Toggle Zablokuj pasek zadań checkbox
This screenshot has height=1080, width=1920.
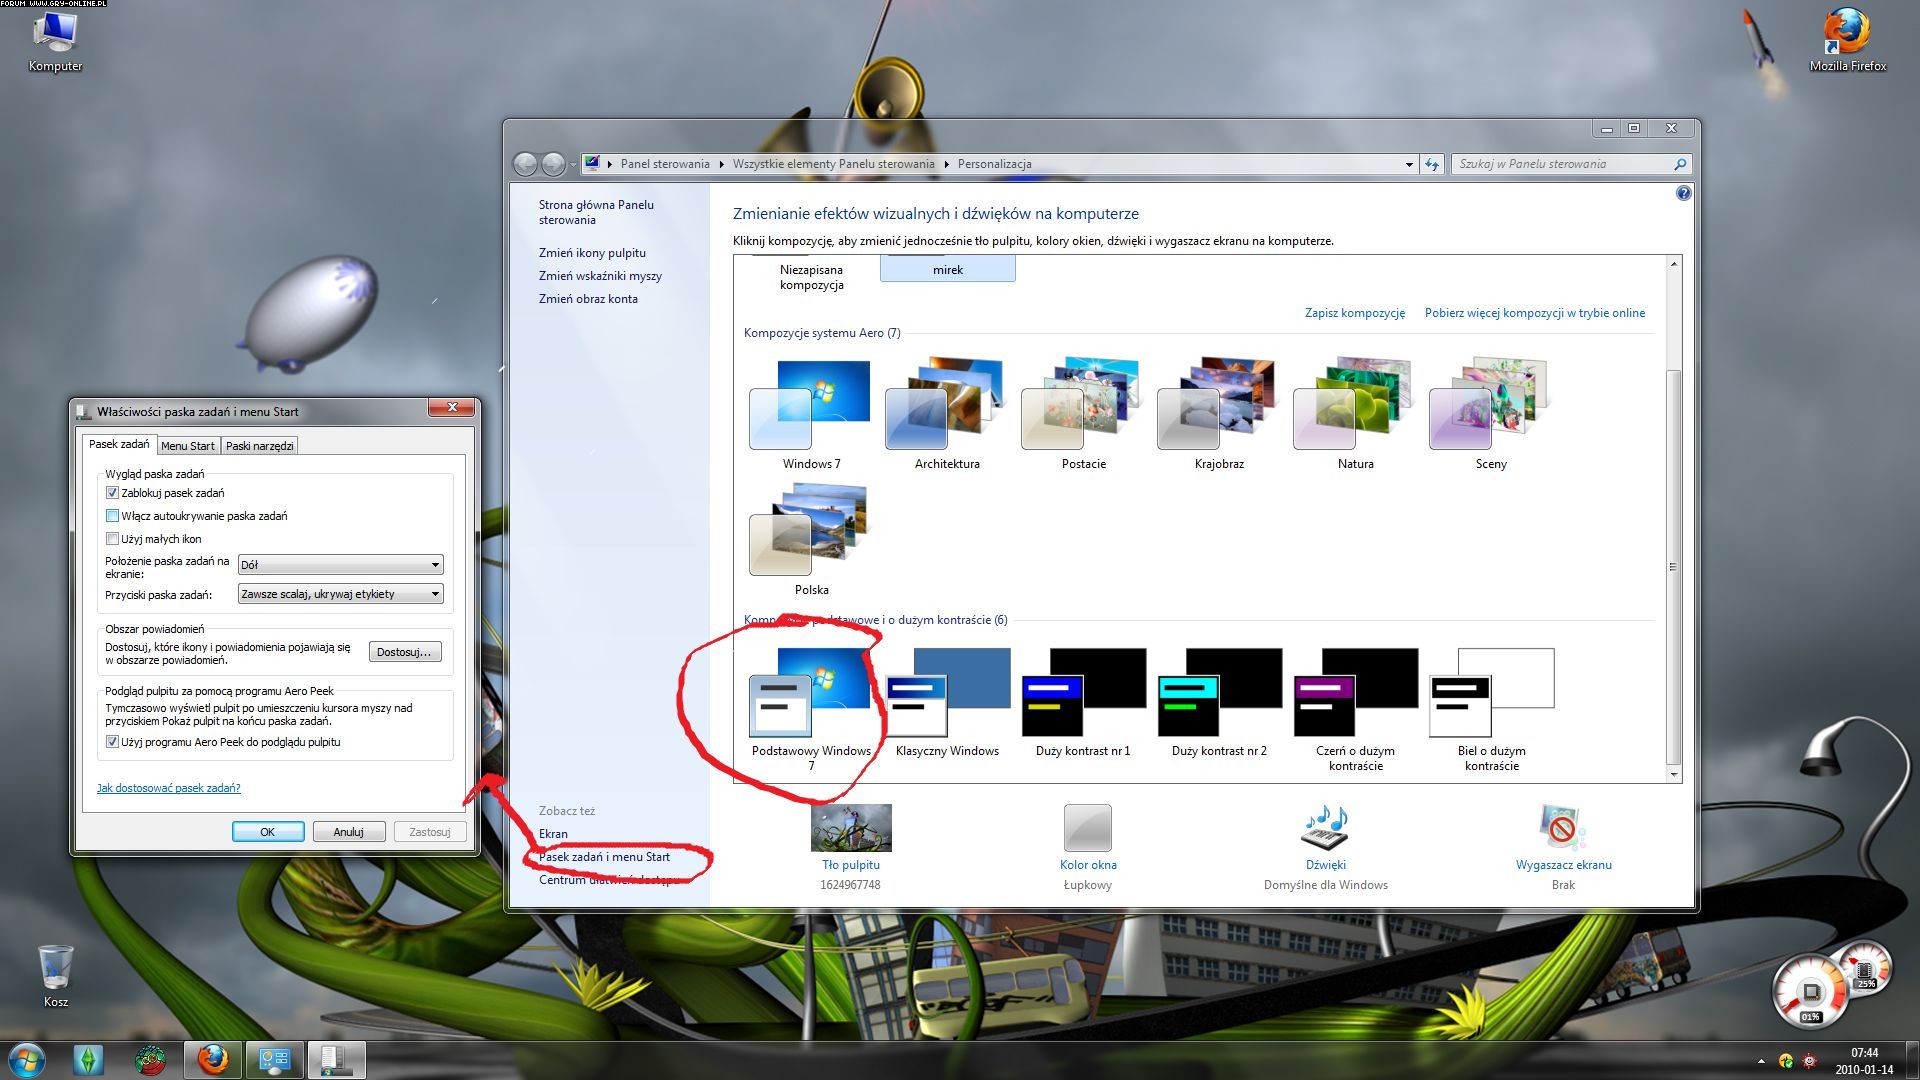click(x=112, y=493)
